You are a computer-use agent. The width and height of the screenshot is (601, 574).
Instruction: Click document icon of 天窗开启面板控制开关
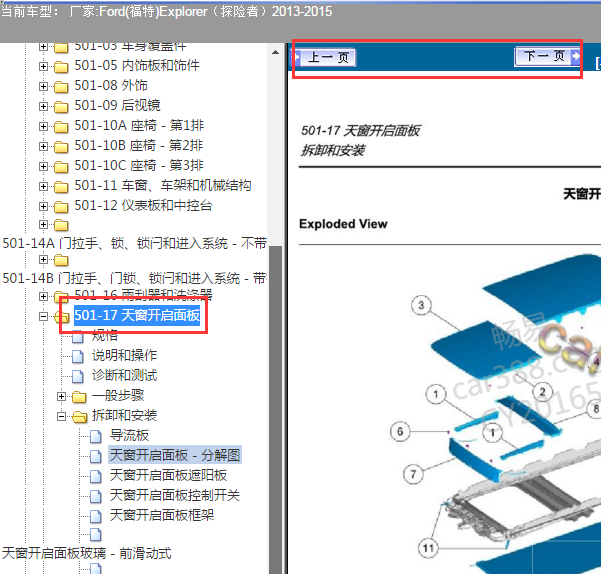[x=96, y=496]
